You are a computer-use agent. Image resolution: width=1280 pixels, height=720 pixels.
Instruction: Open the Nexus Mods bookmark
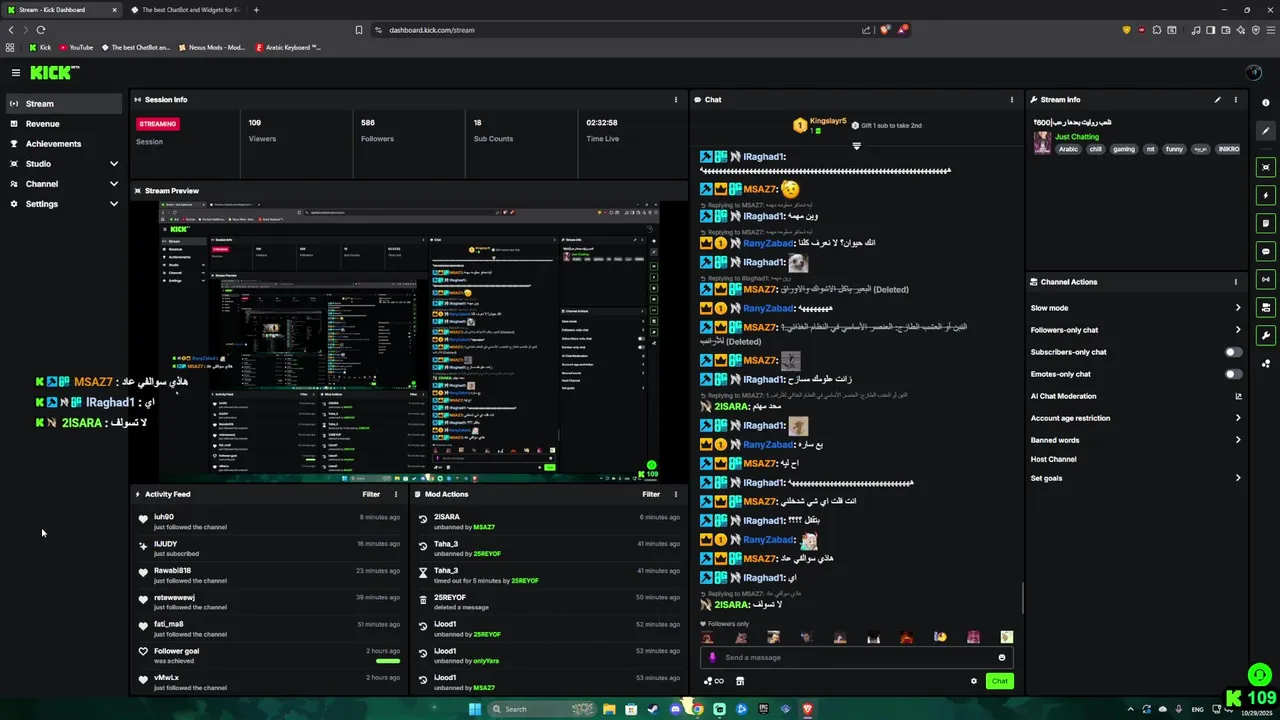(212, 47)
